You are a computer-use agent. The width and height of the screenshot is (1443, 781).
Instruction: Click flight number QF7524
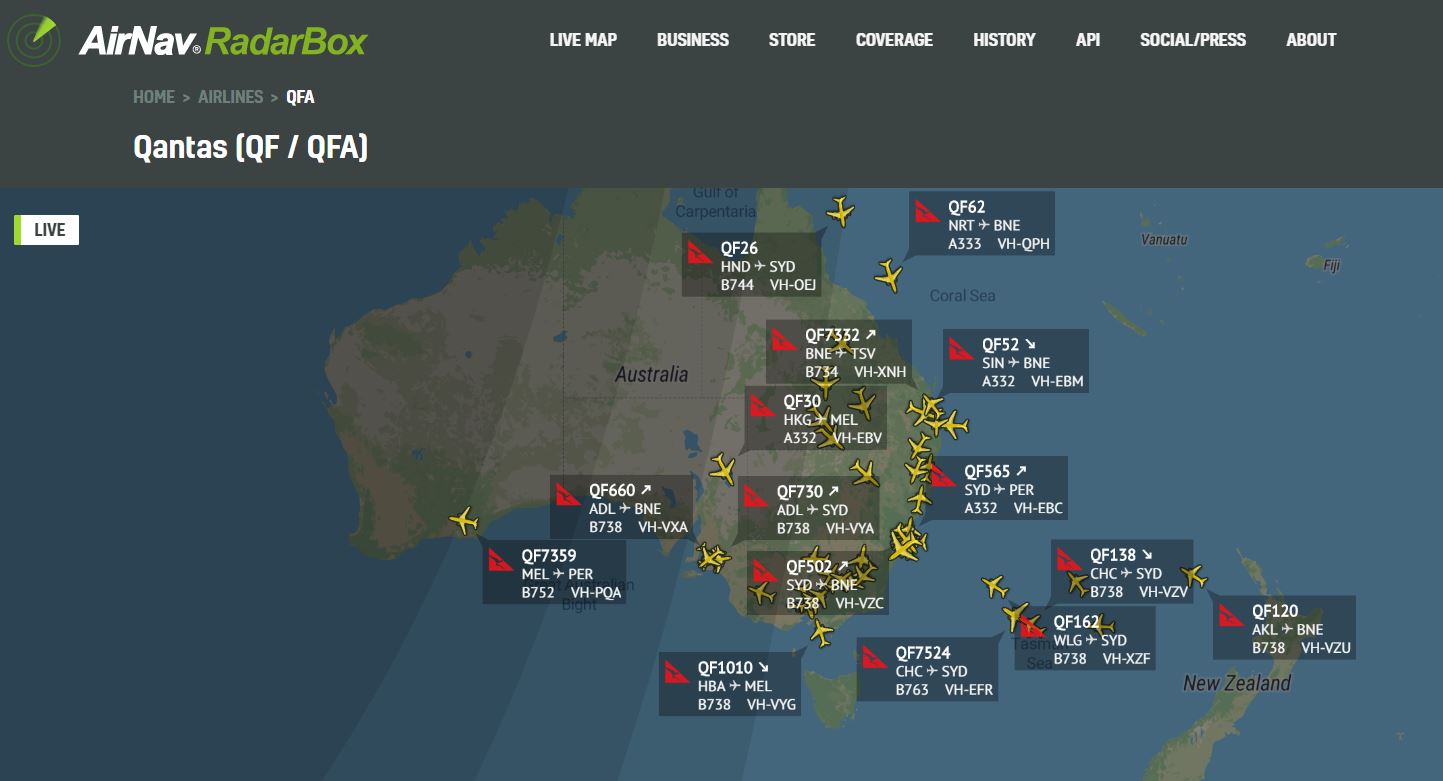click(x=923, y=653)
